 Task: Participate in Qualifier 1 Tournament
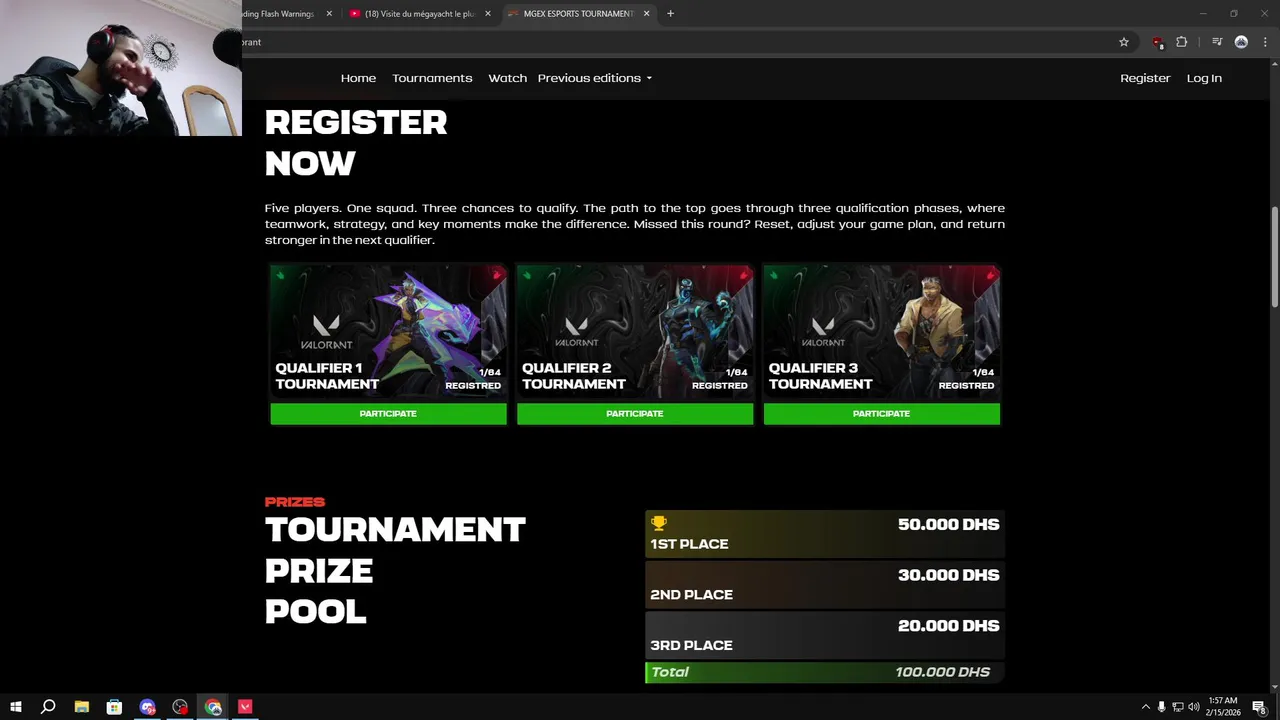click(x=388, y=414)
